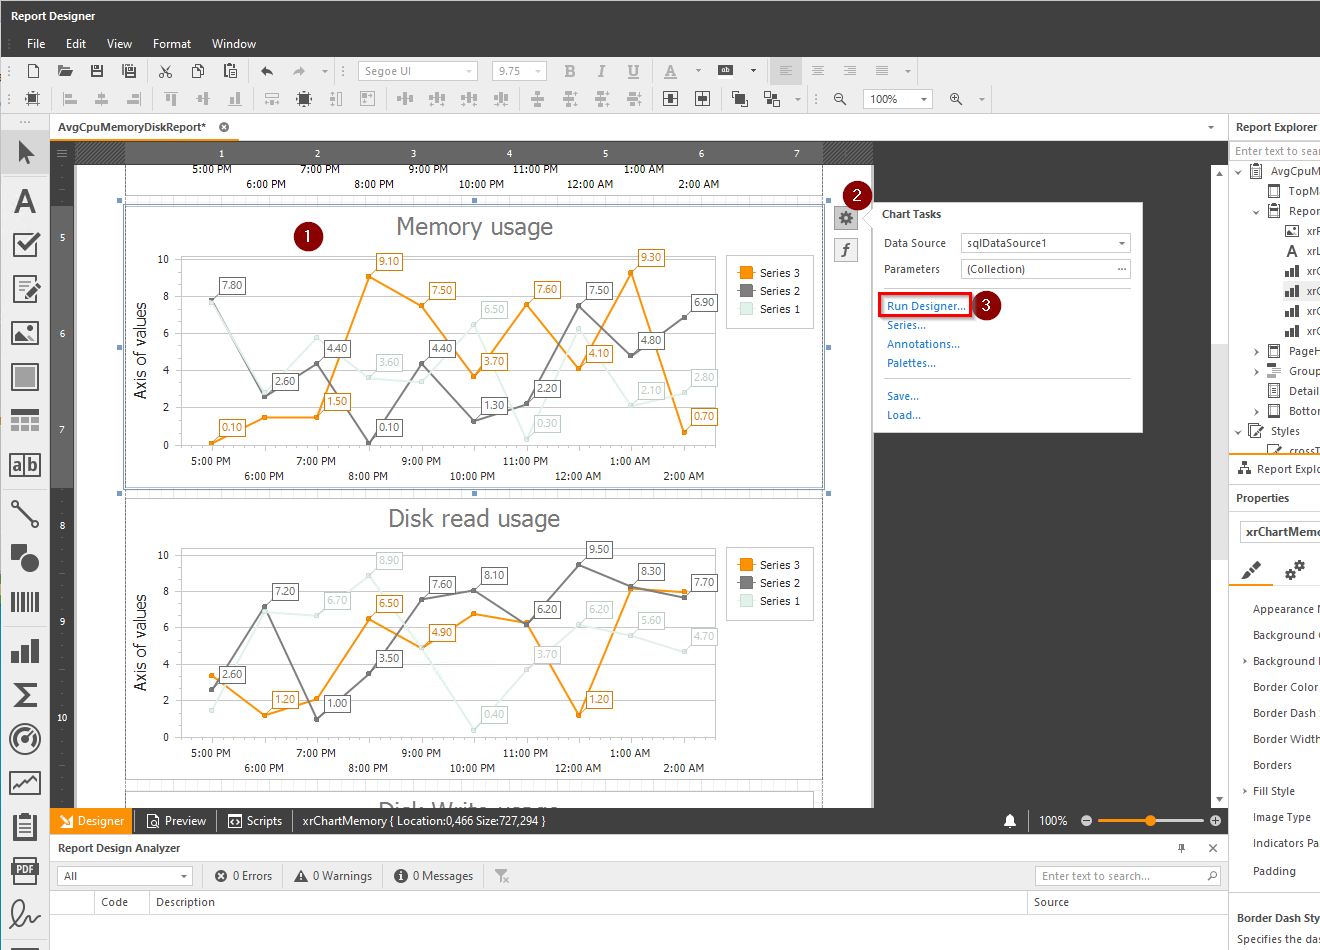The height and width of the screenshot is (950, 1320).
Task: Select the Label tool
Action: point(25,201)
